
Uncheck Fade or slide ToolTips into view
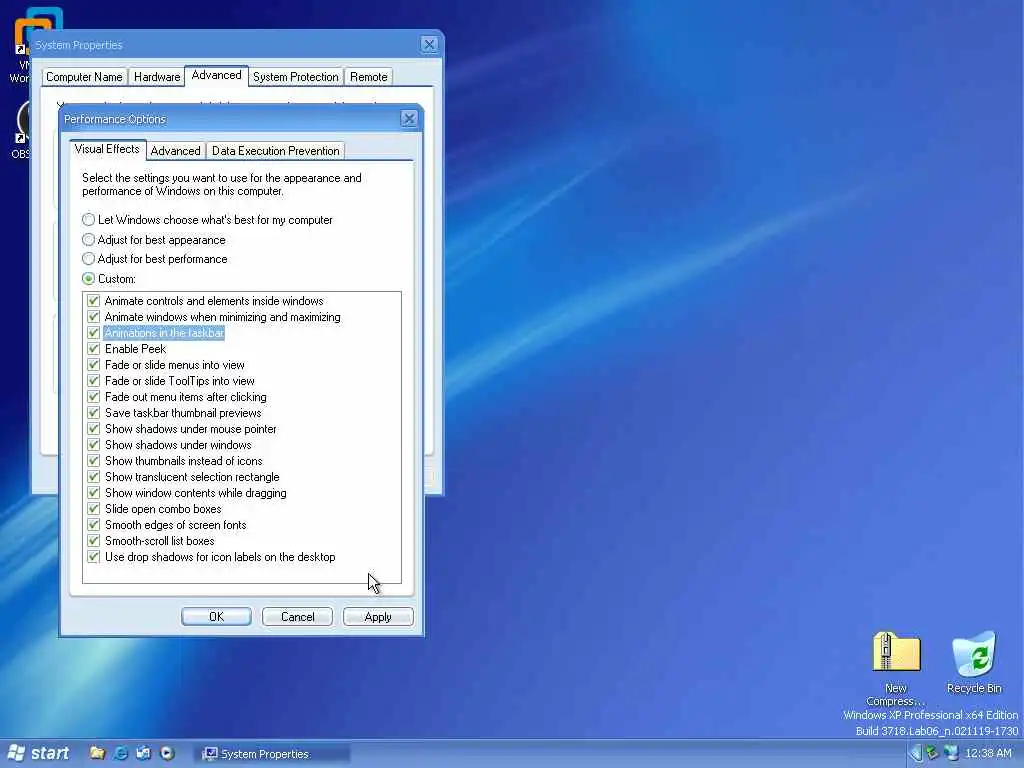[93, 381]
